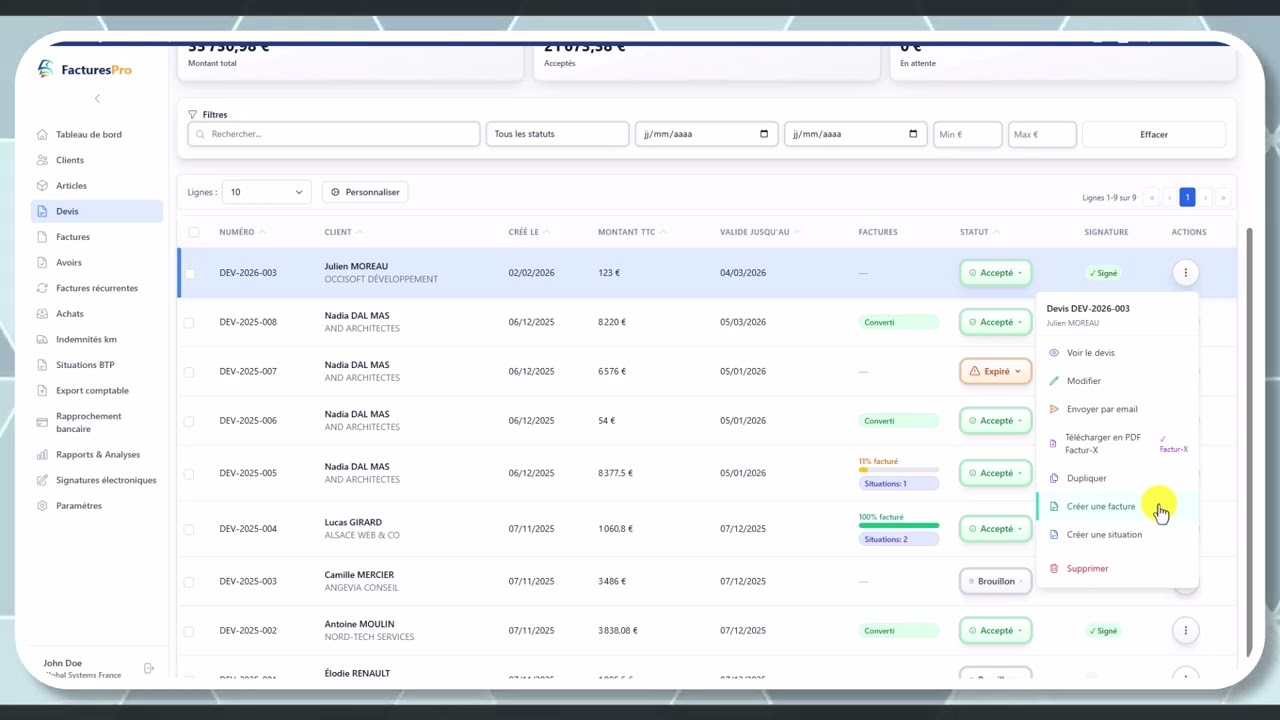Choose Télécharger en PDF Factur-X
1280x720 pixels.
point(1116,444)
